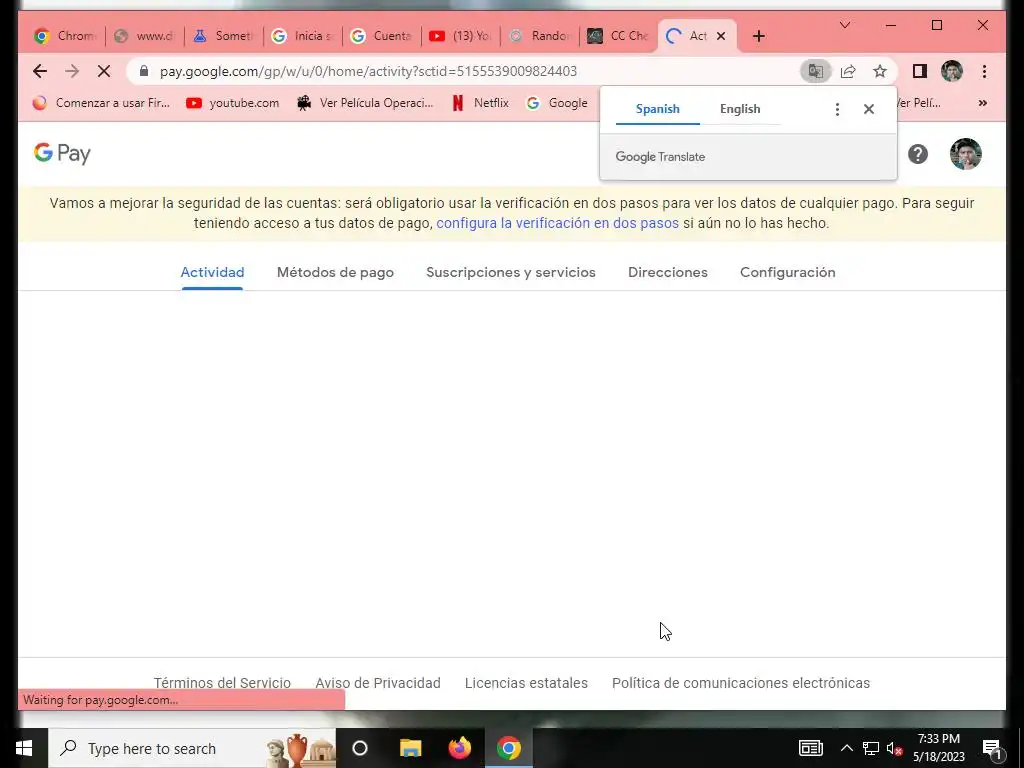This screenshot has width=1024, height=768.
Task: Switch to the Inicia s browser tab
Action: click(303, 36)
